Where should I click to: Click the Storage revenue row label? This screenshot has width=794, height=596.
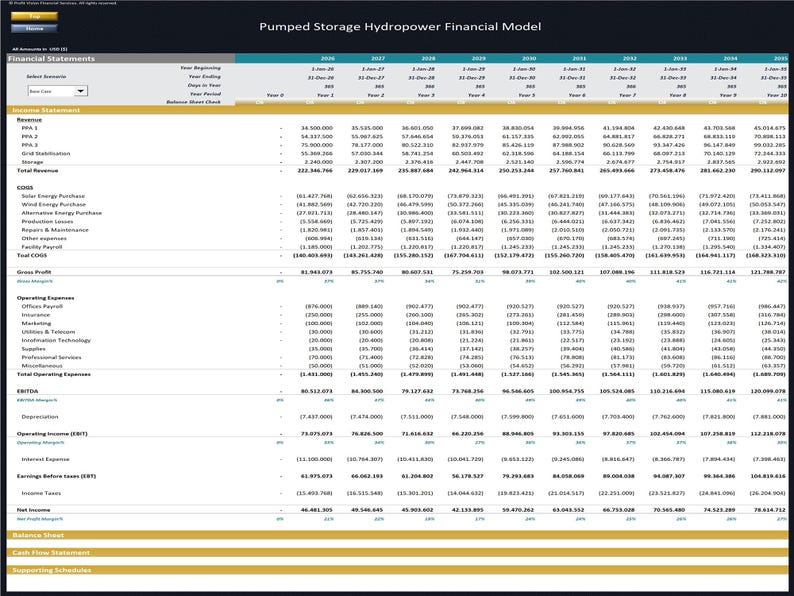pos(32,162)
